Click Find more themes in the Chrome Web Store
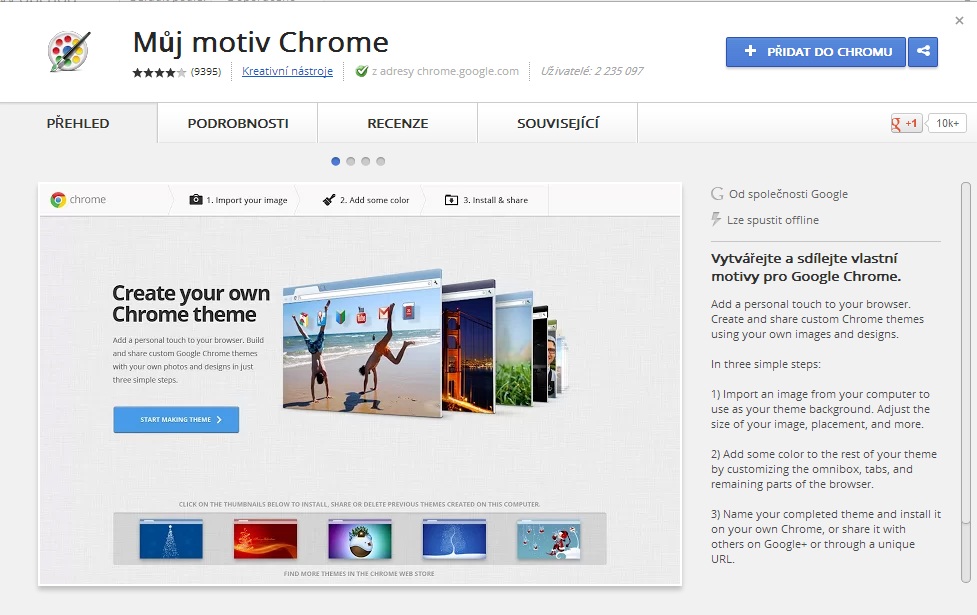 click(x=359, y=573)
